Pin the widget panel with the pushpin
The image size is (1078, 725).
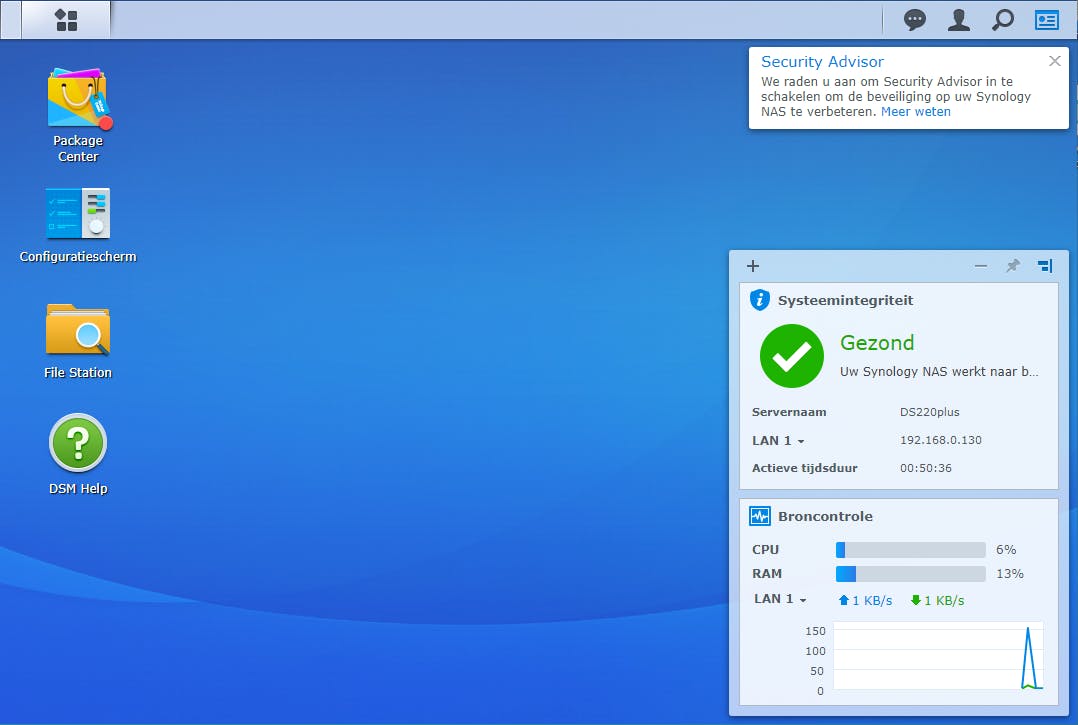point(1013,266)
